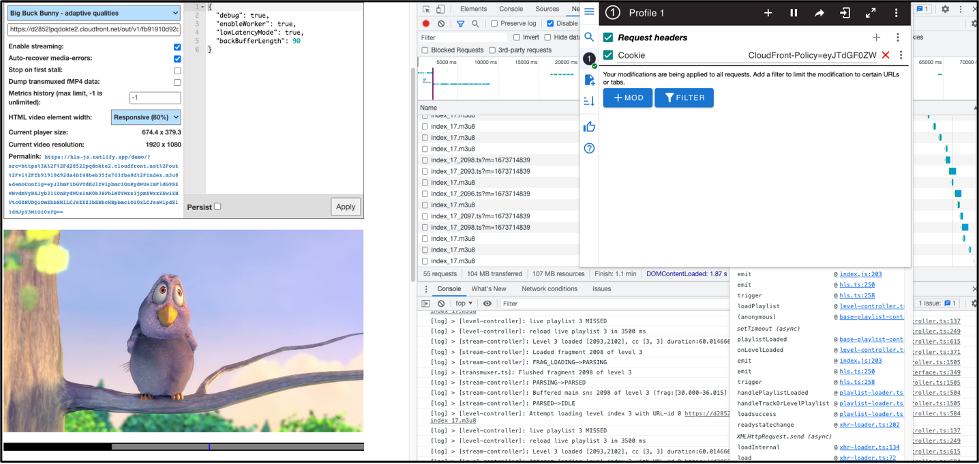Screen dimensions: 979x464
Task: Select the Profile 1 numbered circle in sidebar
Action: click(x=589, y=59)
